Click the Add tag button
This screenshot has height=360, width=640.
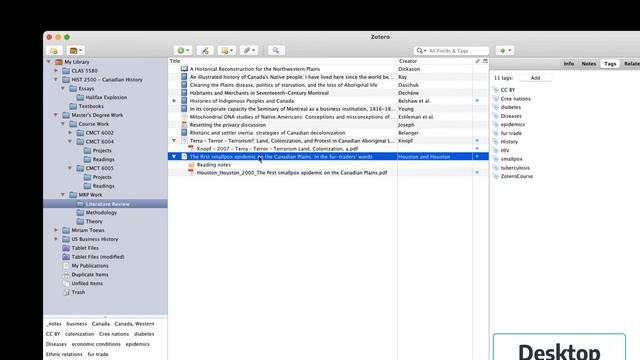[535, 78]
